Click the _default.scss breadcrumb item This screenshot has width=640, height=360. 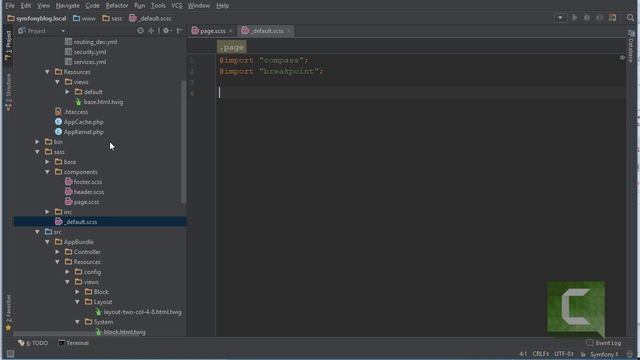point(150,18)
